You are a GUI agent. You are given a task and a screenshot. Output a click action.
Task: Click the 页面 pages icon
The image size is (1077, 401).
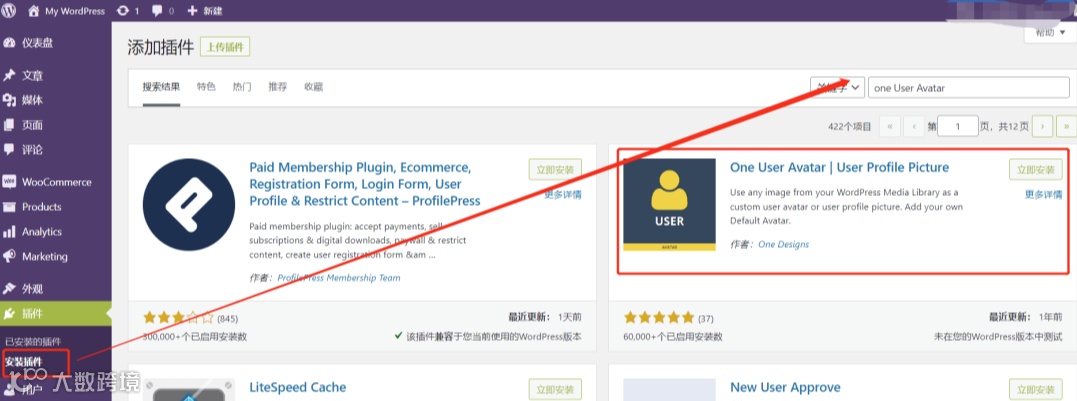tap(9, 125)
